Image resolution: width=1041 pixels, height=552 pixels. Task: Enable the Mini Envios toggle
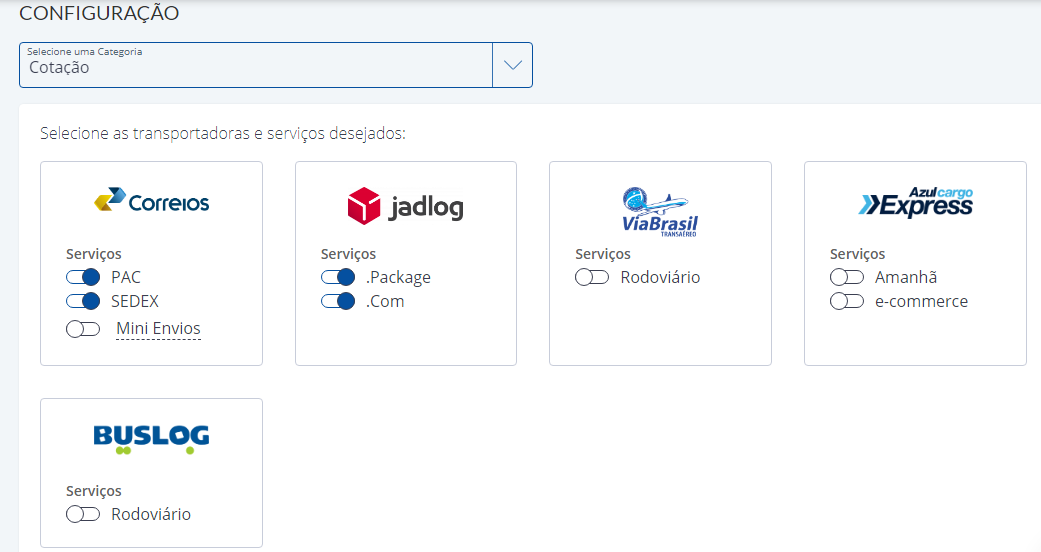point(83,329)
